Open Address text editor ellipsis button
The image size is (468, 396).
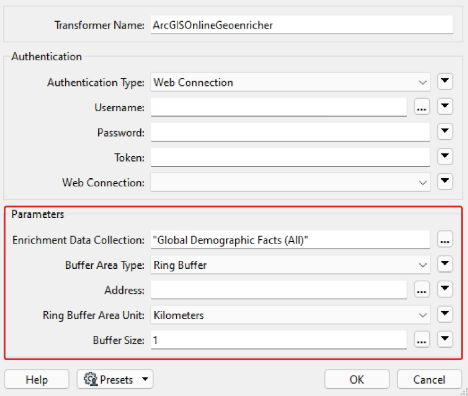422,290
